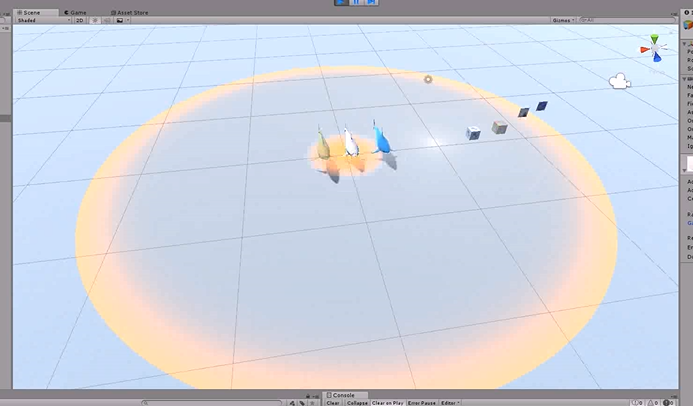
Task: Select the light-colored cube object
Action: click(473, 133)
